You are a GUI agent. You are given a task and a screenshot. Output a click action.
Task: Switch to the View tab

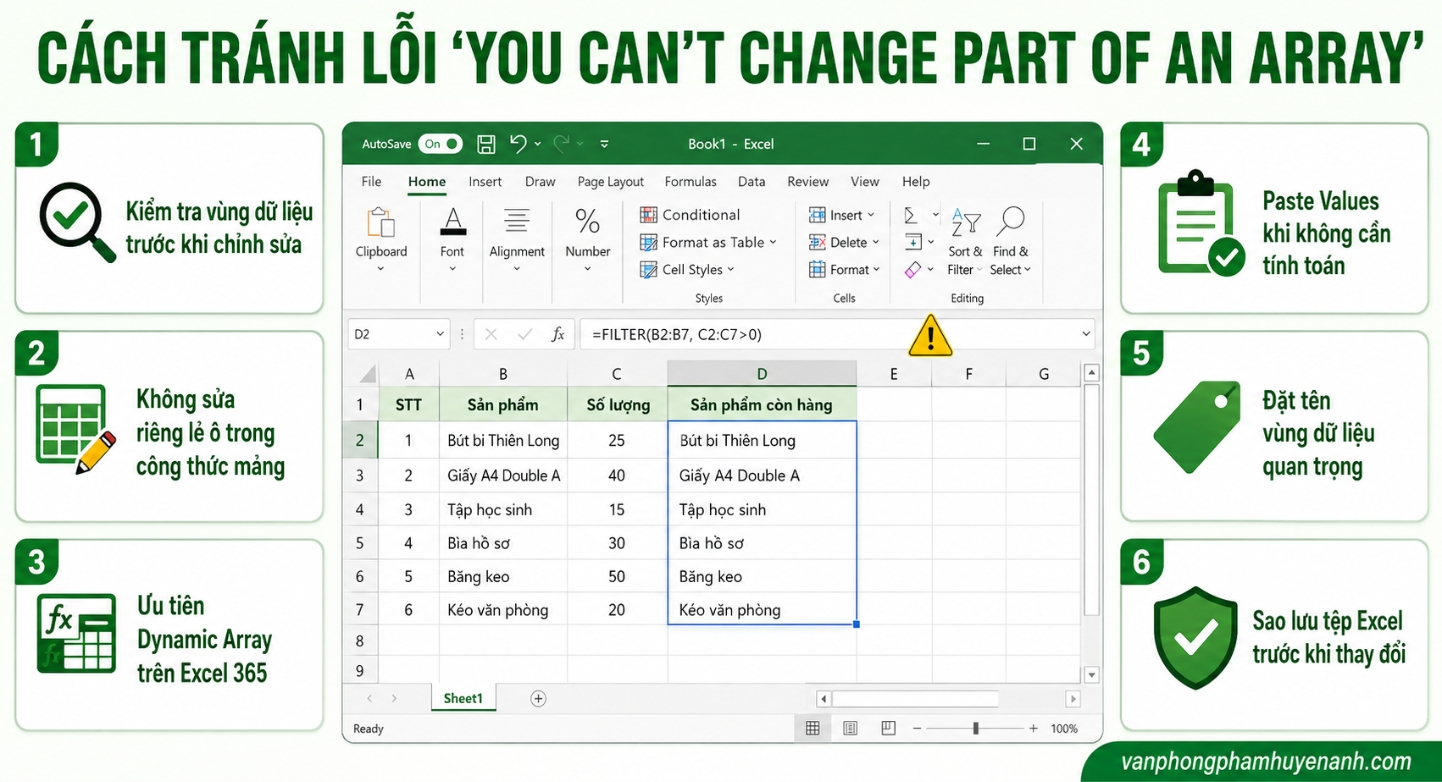coord(865,182)
